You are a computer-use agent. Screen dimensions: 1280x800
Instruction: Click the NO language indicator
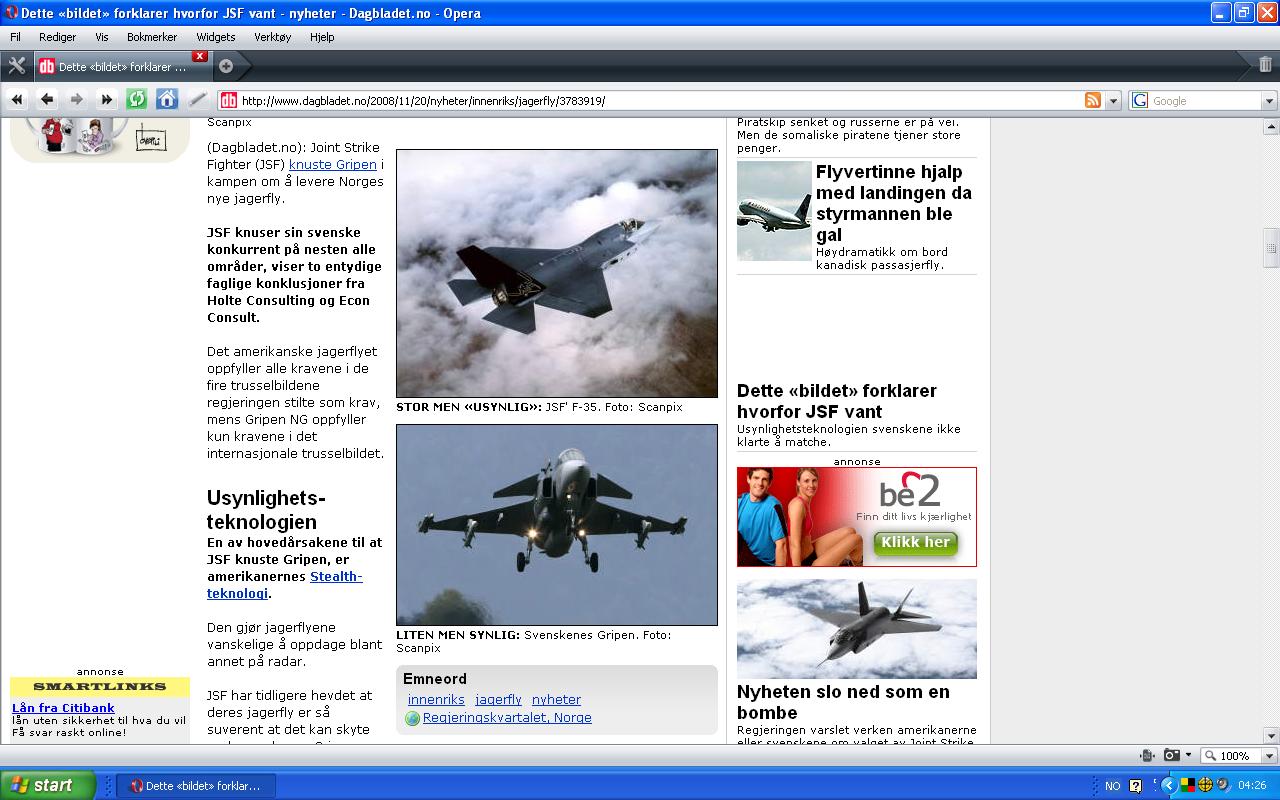(x=1113, y=786)
